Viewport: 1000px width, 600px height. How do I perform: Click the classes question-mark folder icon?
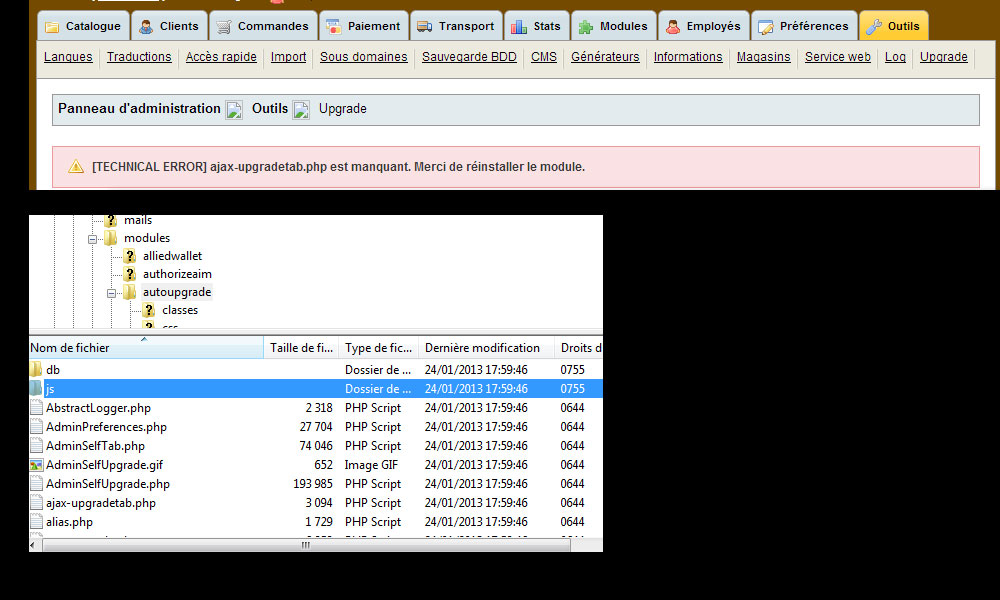pyautogui.click(x=149, y=310)
